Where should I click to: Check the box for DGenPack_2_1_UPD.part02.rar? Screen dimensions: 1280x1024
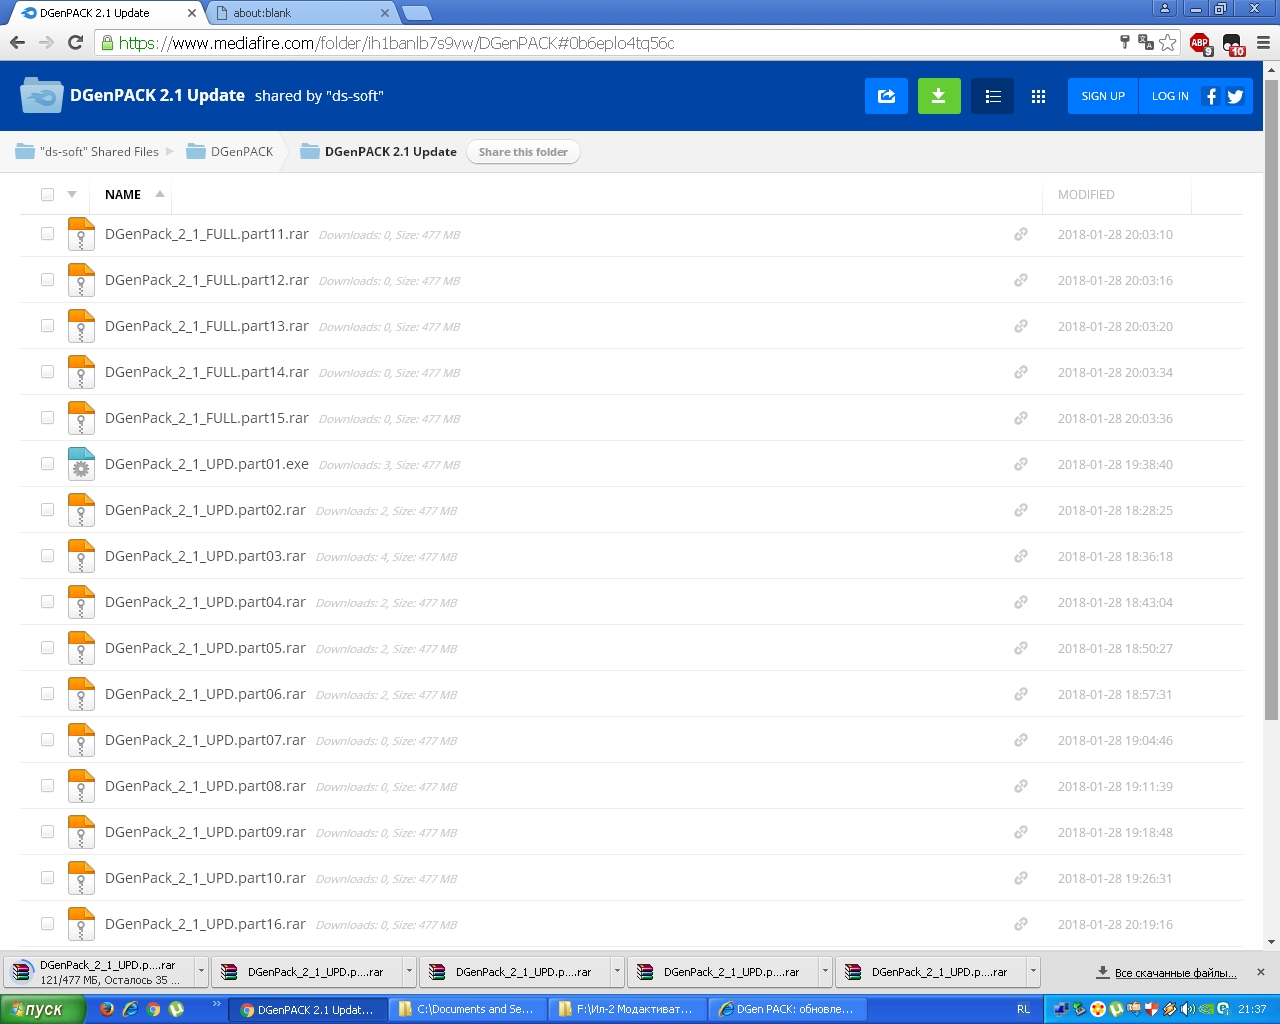pos(47,510)
